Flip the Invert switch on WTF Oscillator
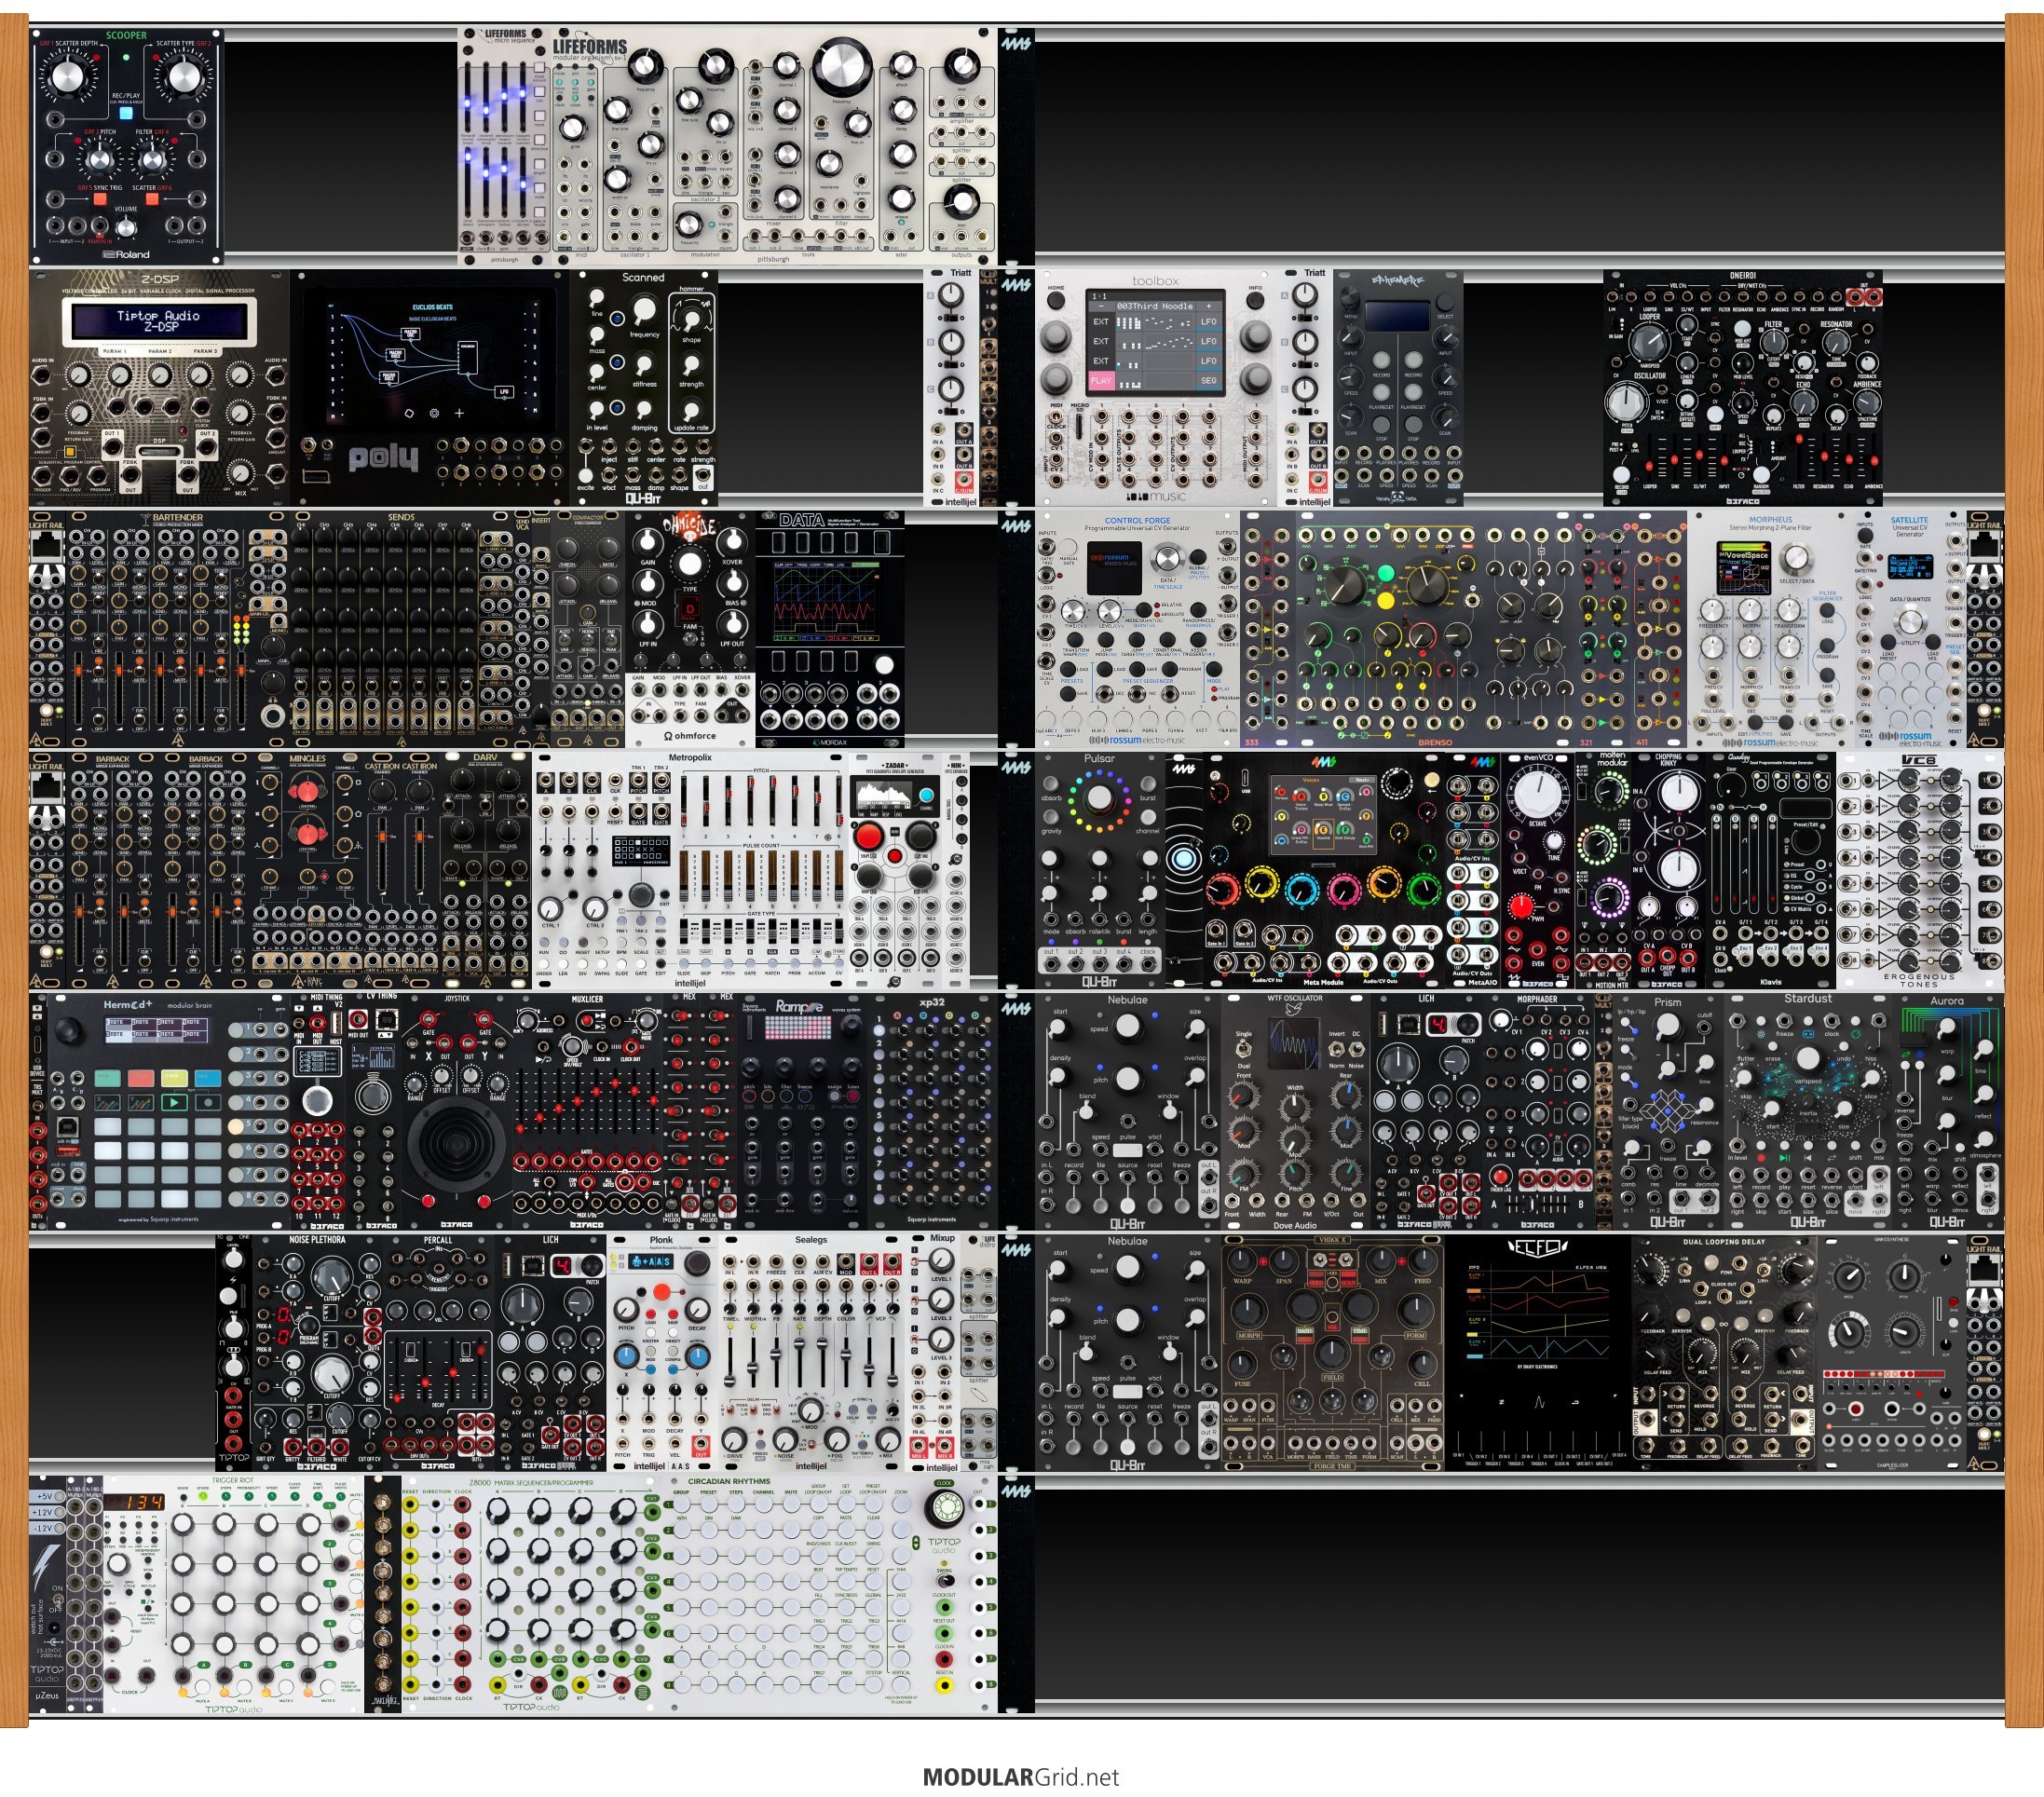The width and height of the screenshot is (2044, 1797). (x=1336, y=1049)
